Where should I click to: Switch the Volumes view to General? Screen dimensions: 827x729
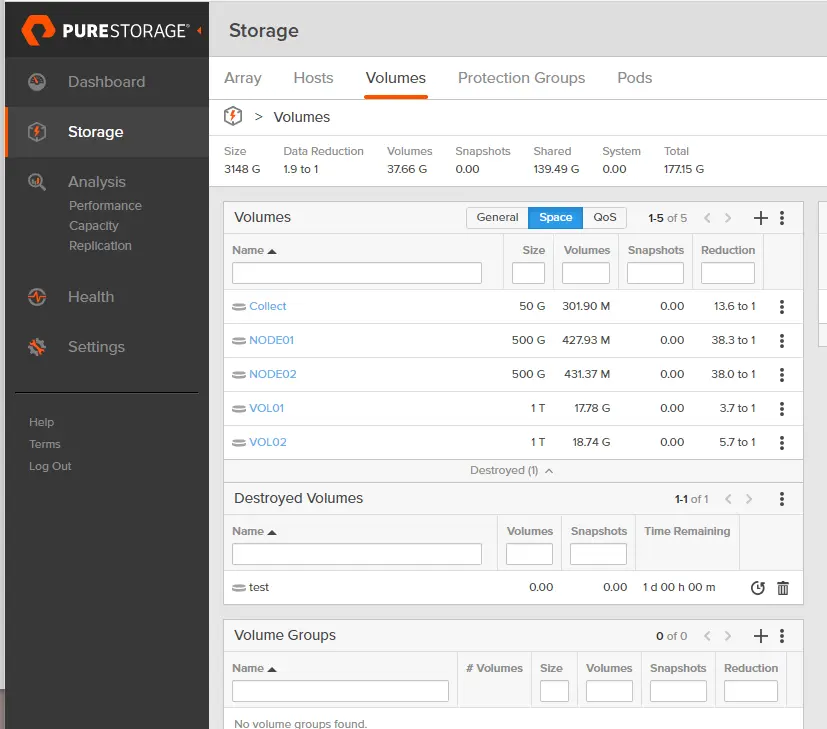click(496, 217)
